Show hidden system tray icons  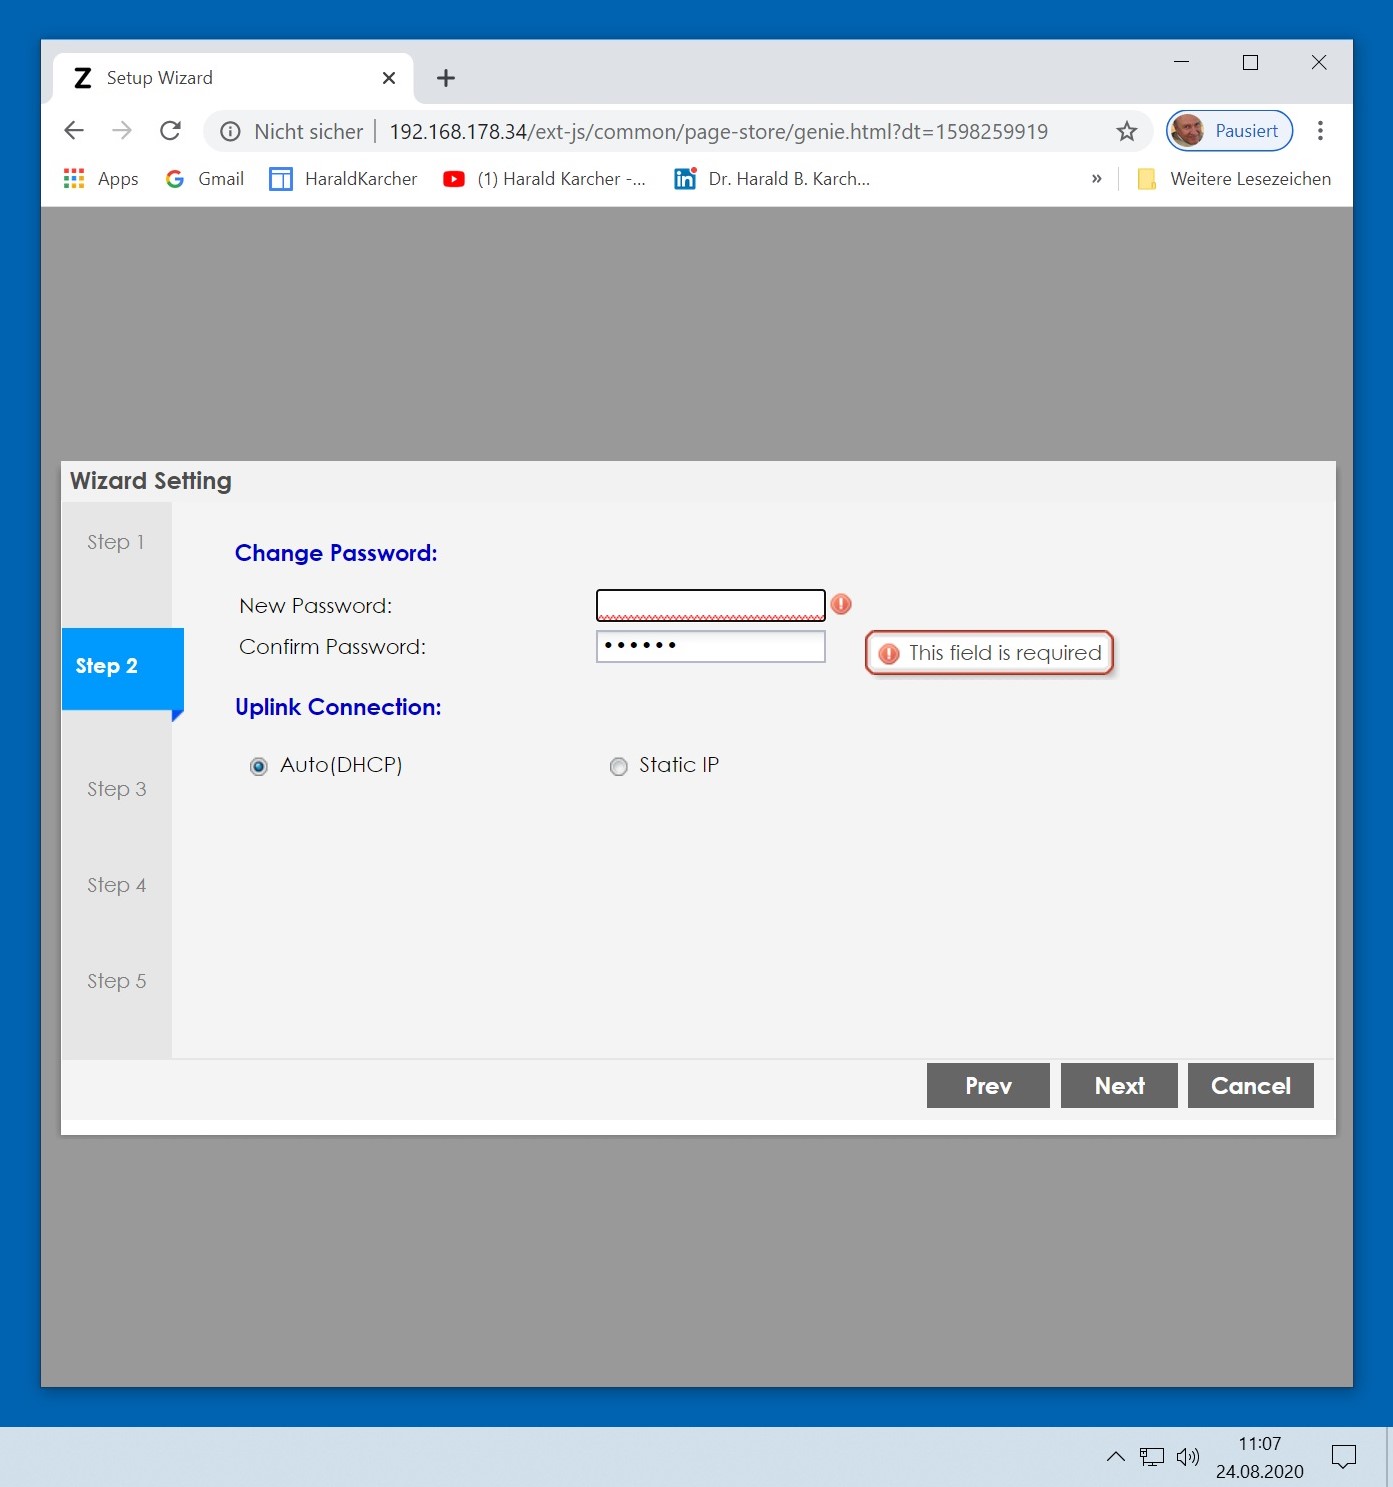[x=1116, y=1457]
